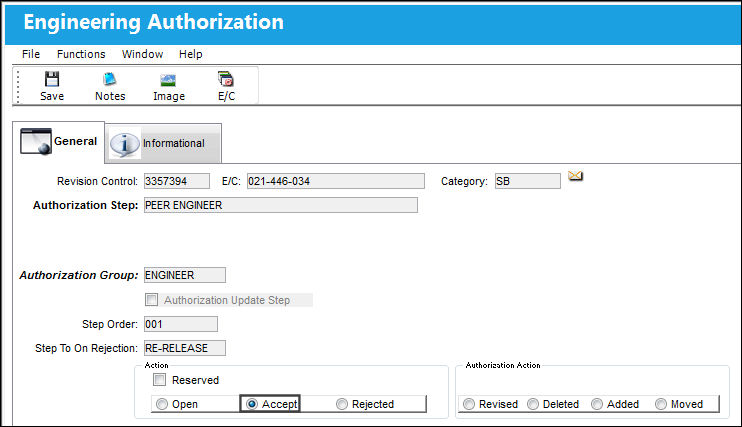Click the Engineering Authorization title text

tap(154, 22)
